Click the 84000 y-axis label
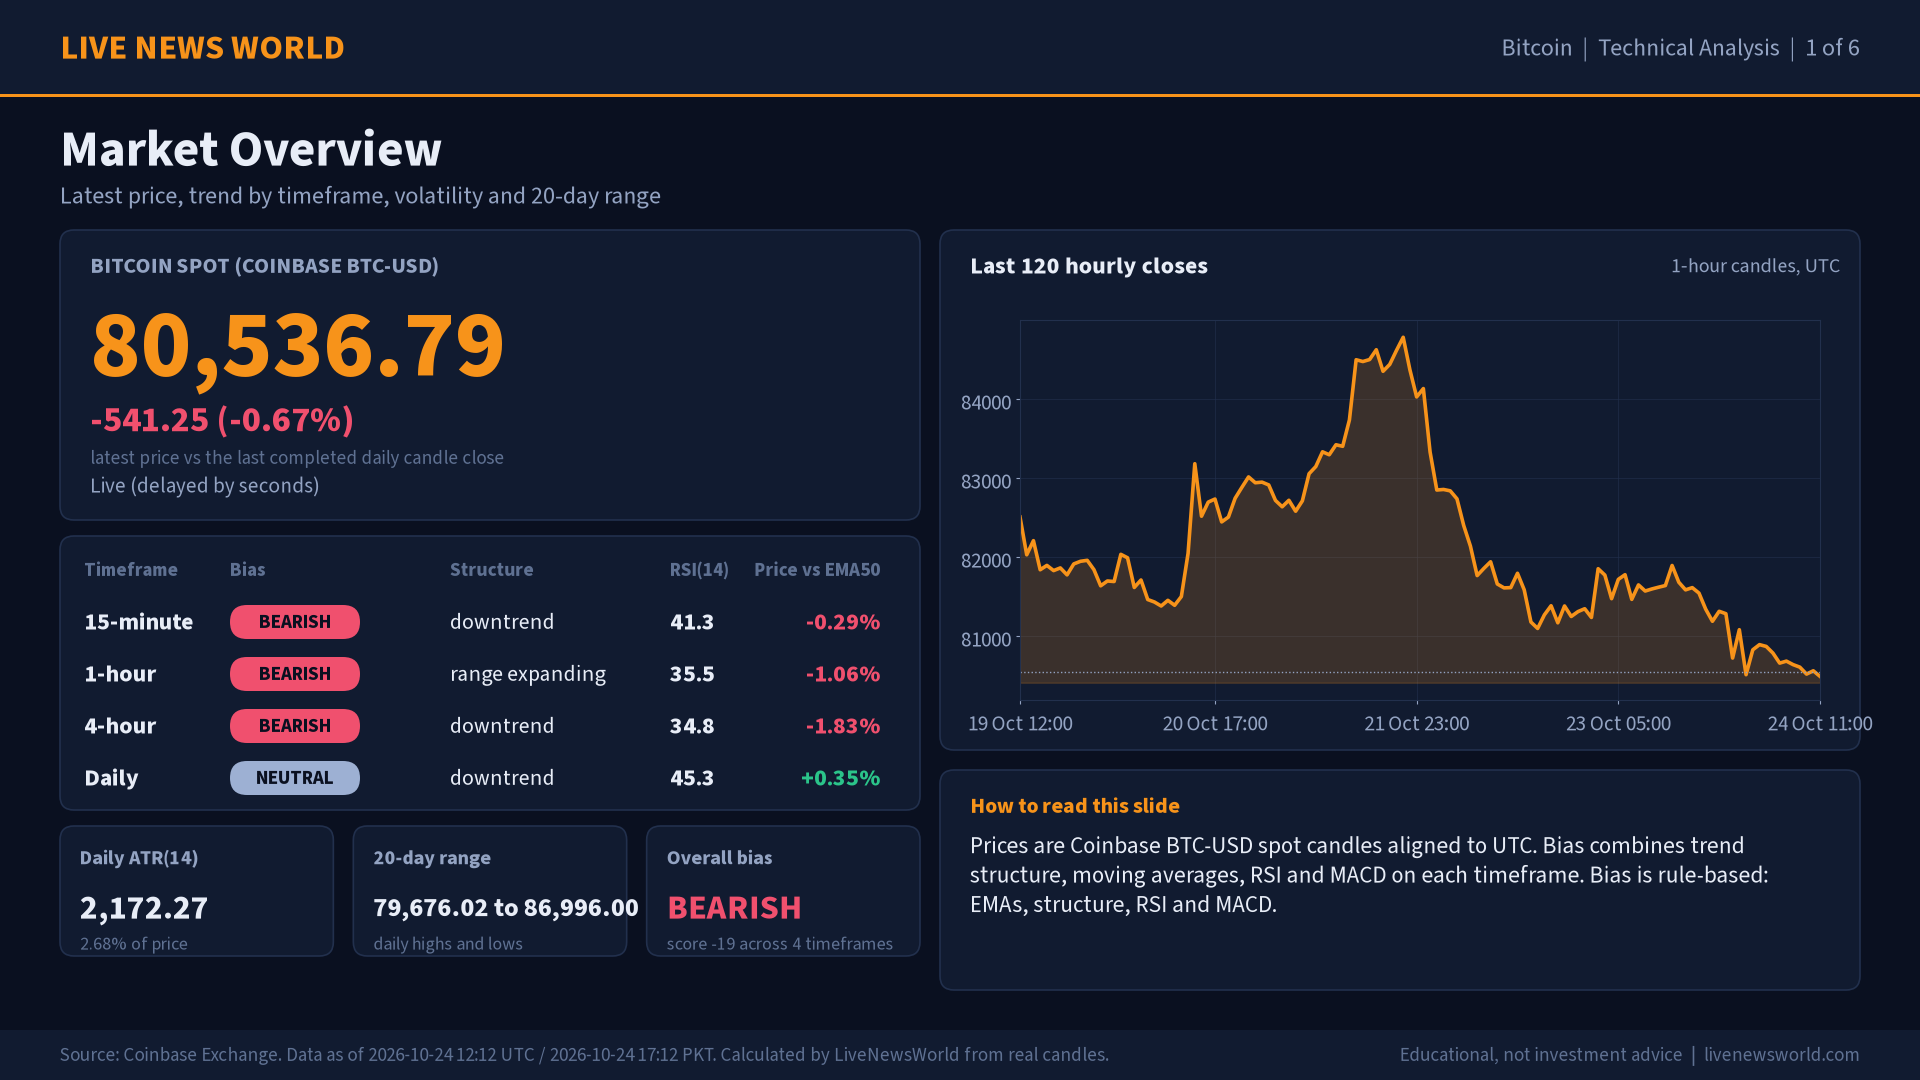The width and height of the screenshot is (1920, 1080). pos(986,403)
